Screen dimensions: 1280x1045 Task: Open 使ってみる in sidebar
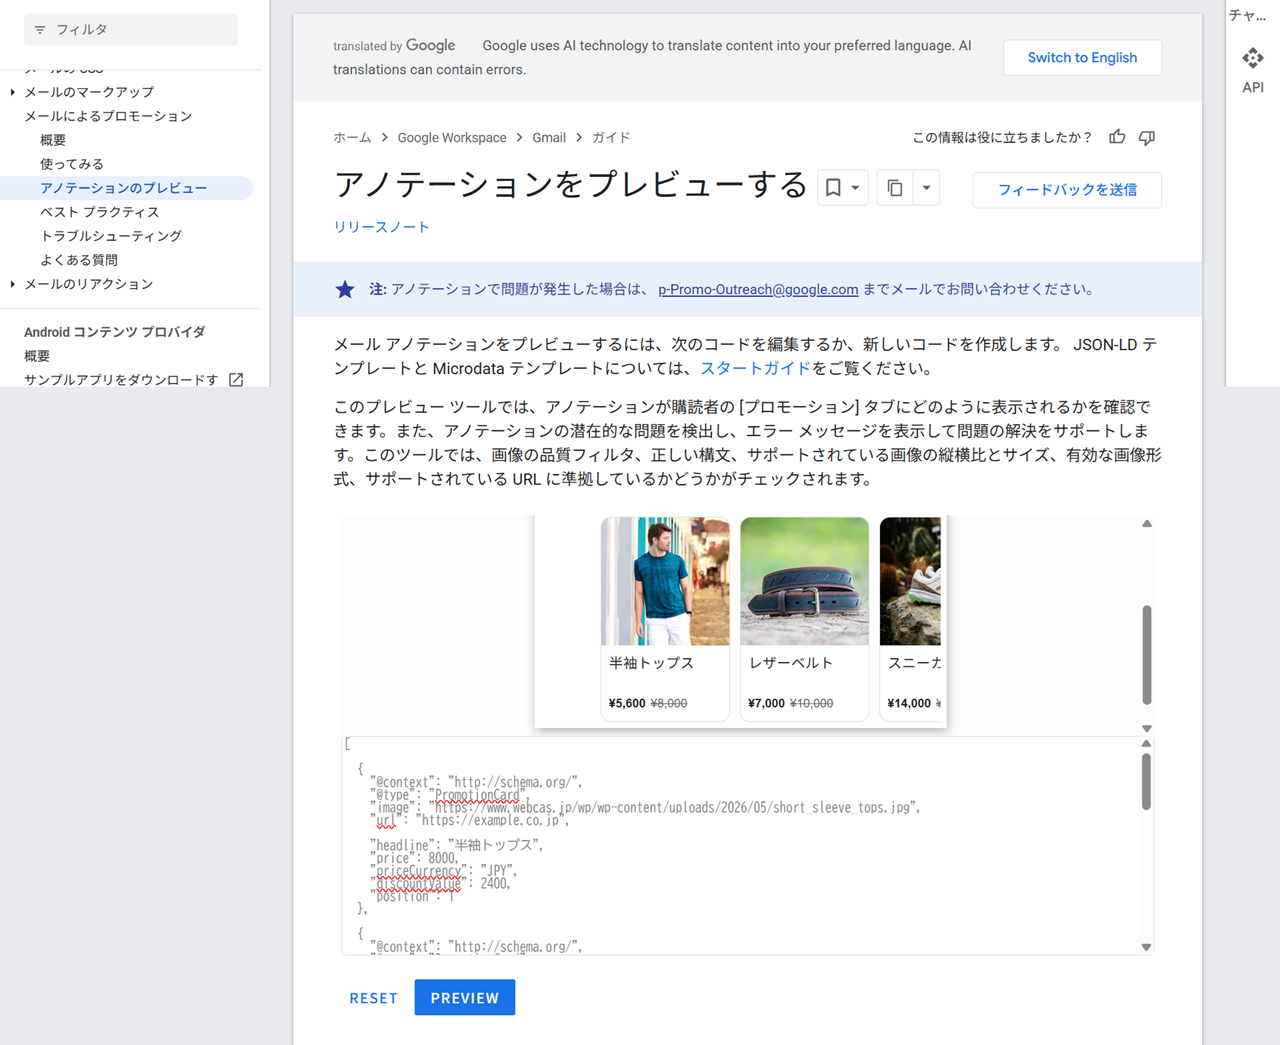(x=72, y=164)
